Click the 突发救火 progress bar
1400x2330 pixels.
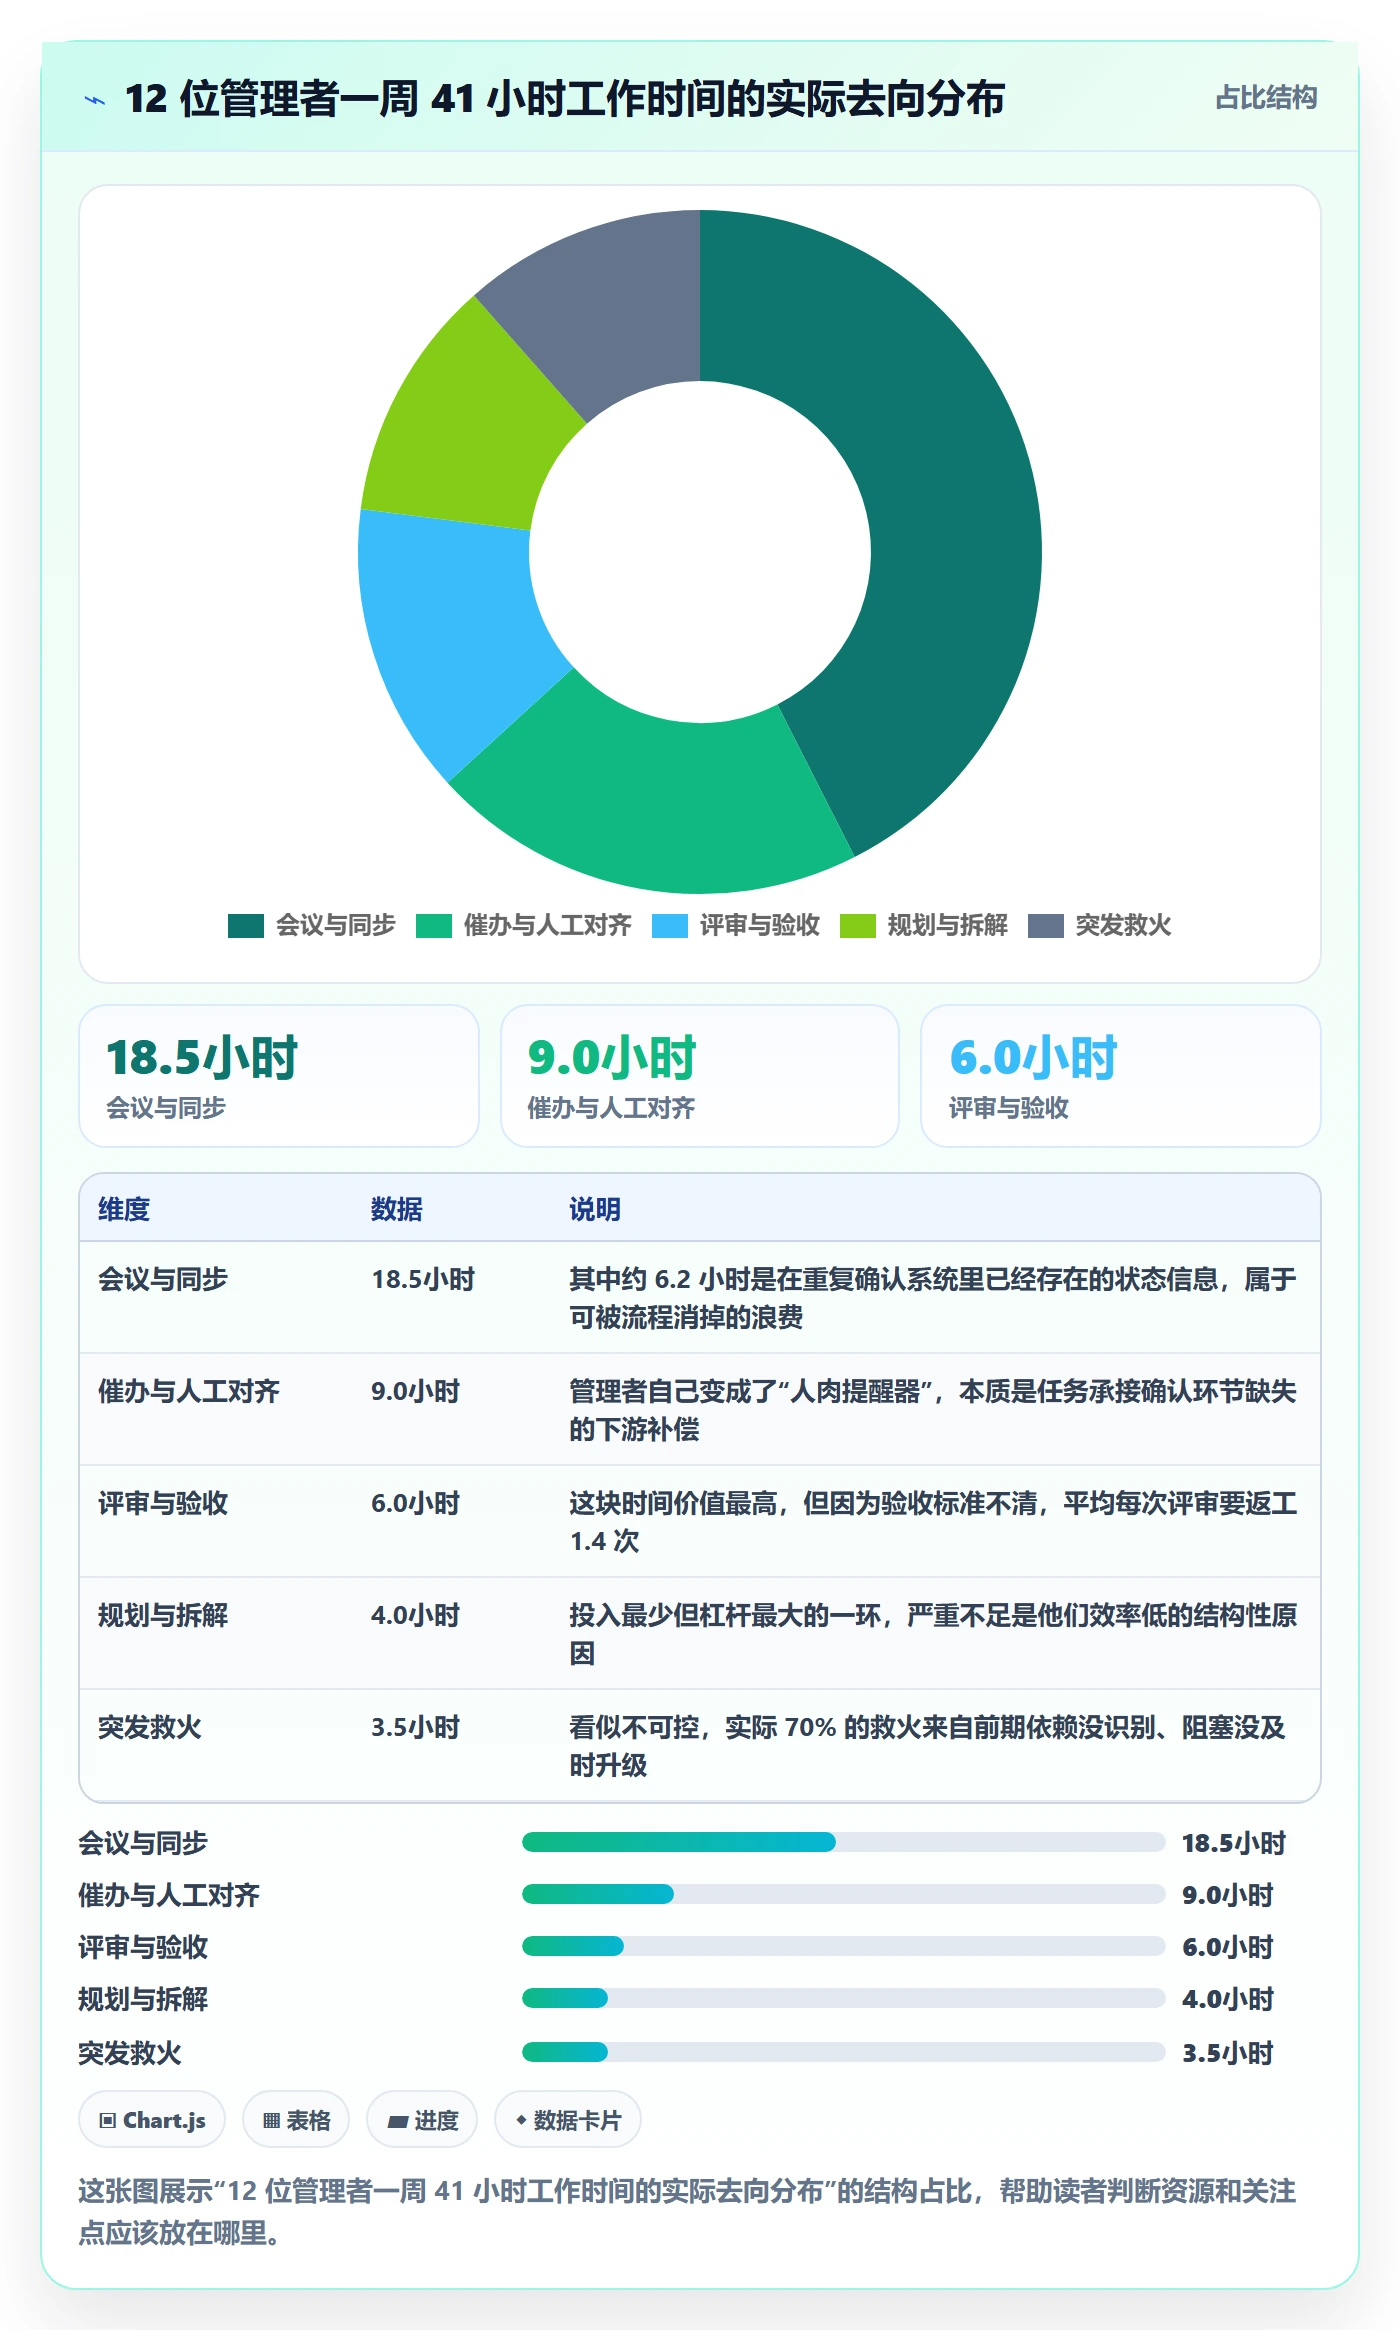coord(844,2052)
